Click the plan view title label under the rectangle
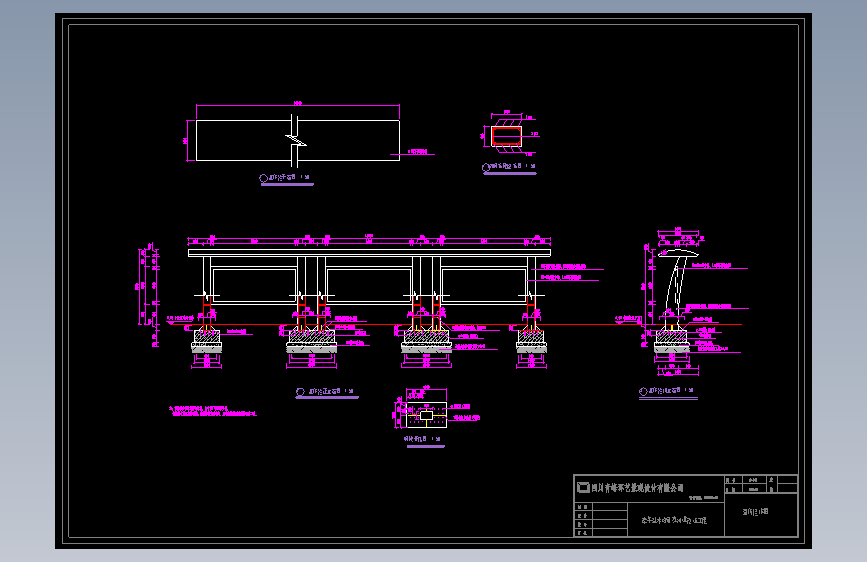 point(286,178)
